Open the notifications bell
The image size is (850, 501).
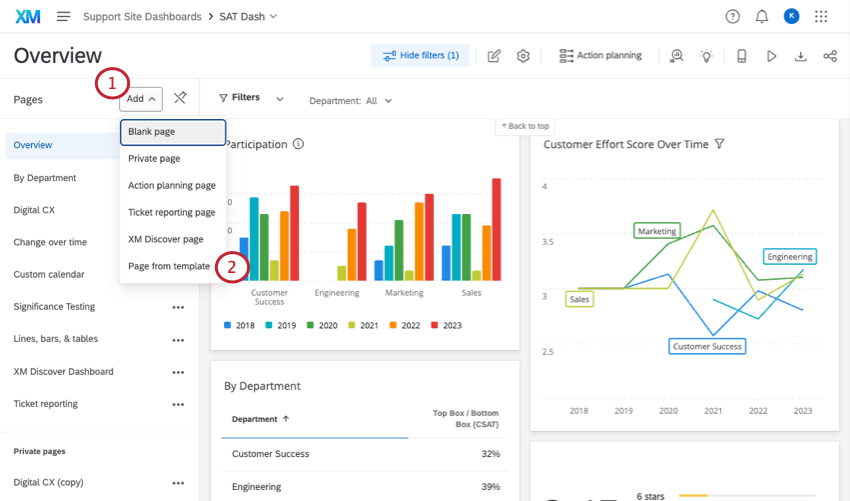[x=762, y=17]
